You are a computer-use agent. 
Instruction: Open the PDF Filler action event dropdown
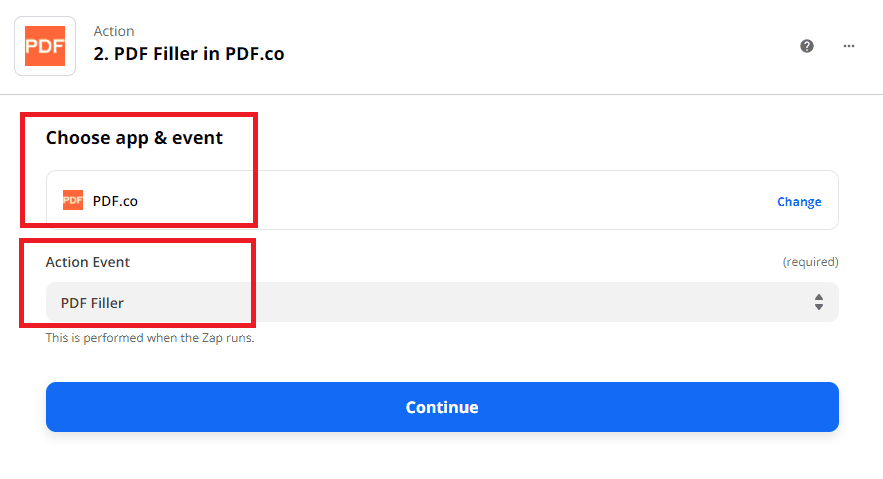441,302
